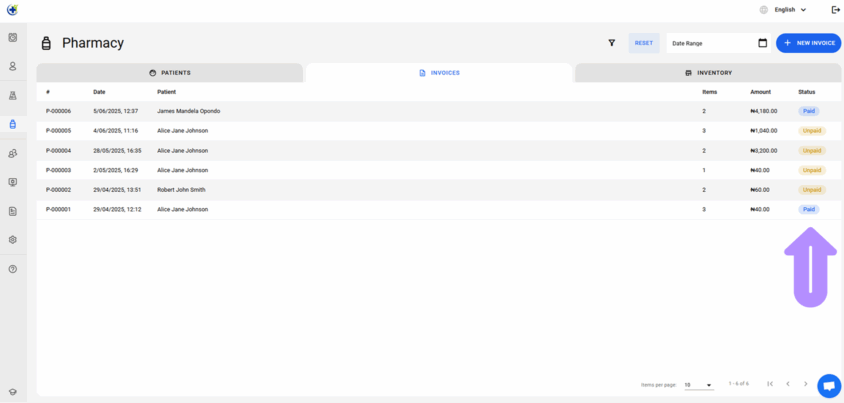The width and height of the screenshot is (844, 403).
Task: Go to first page of invoices
Action: coord(770,384)
